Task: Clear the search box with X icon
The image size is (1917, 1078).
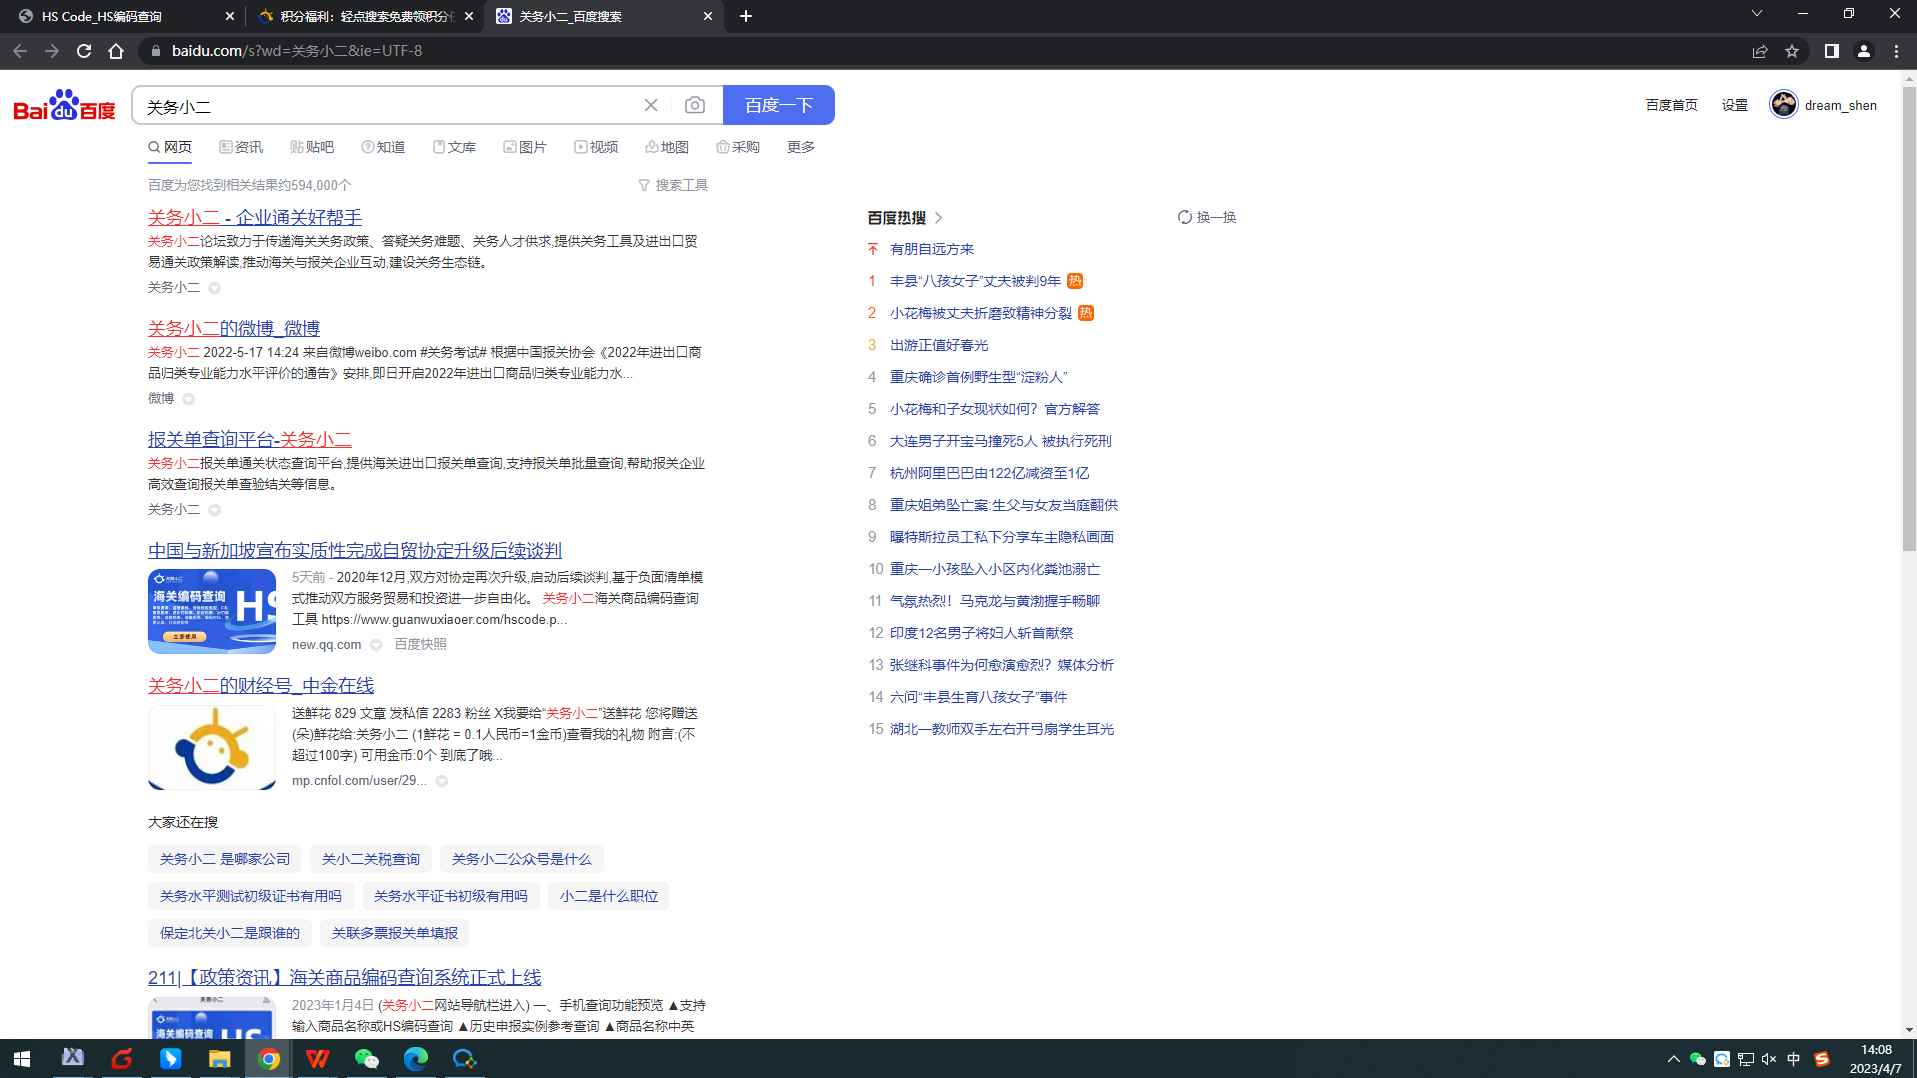Action: [651, 105]
